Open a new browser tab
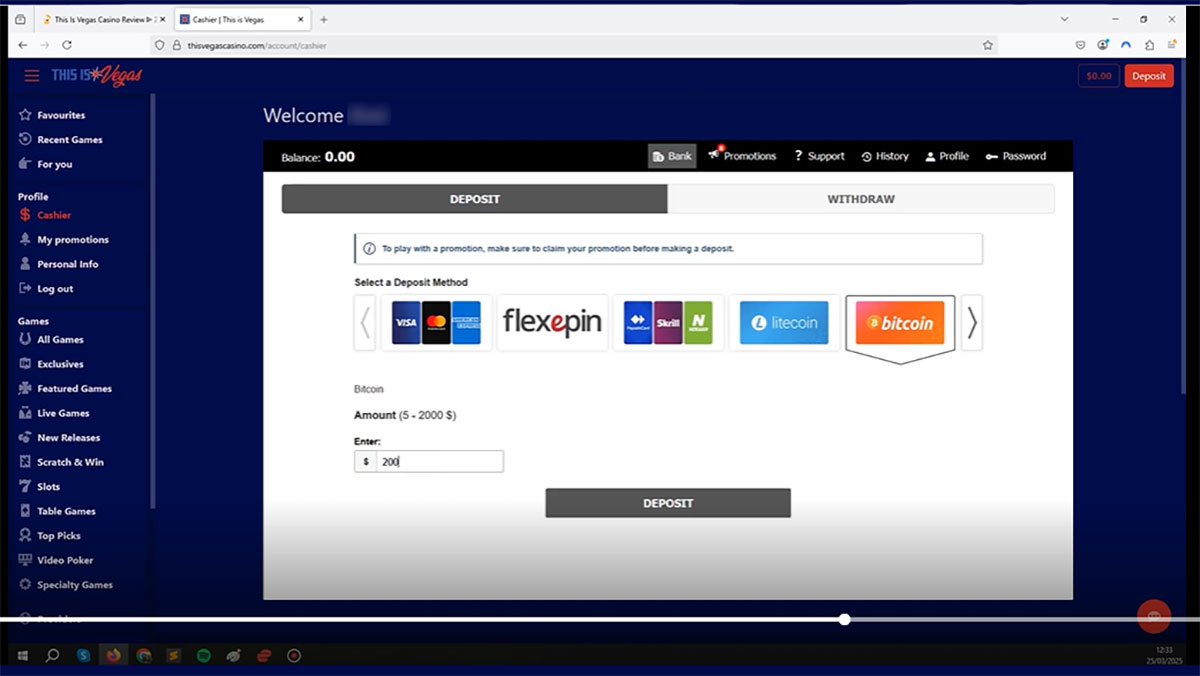This screenshot has width=1200, height=676. (x=323, y=19)
